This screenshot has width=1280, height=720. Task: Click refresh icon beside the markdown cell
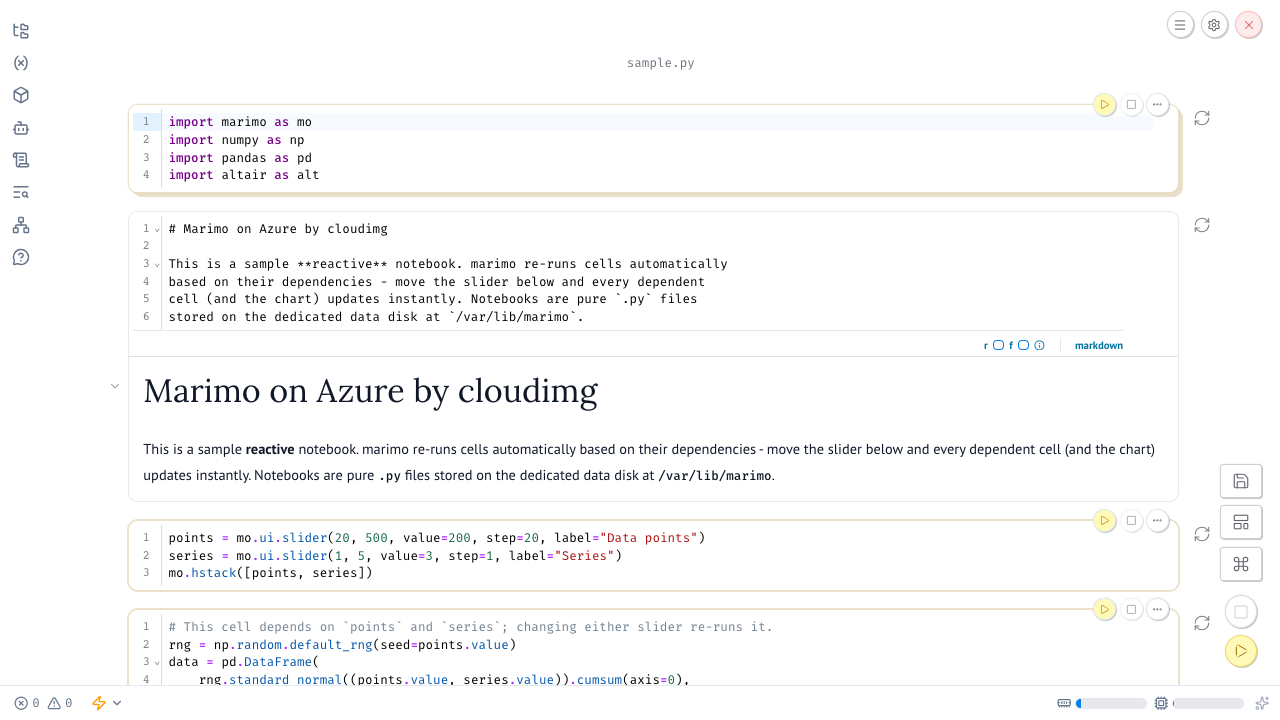(x=1202, y=225)
